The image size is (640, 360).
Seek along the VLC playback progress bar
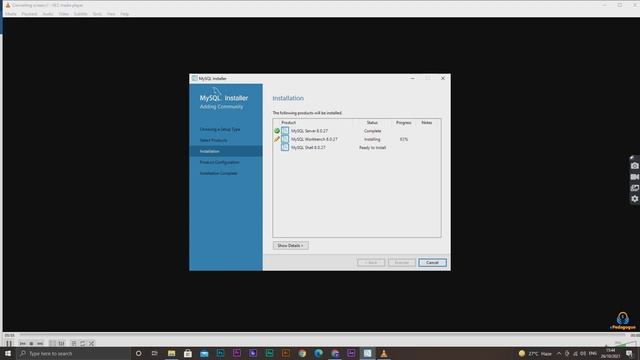[322, 335]
